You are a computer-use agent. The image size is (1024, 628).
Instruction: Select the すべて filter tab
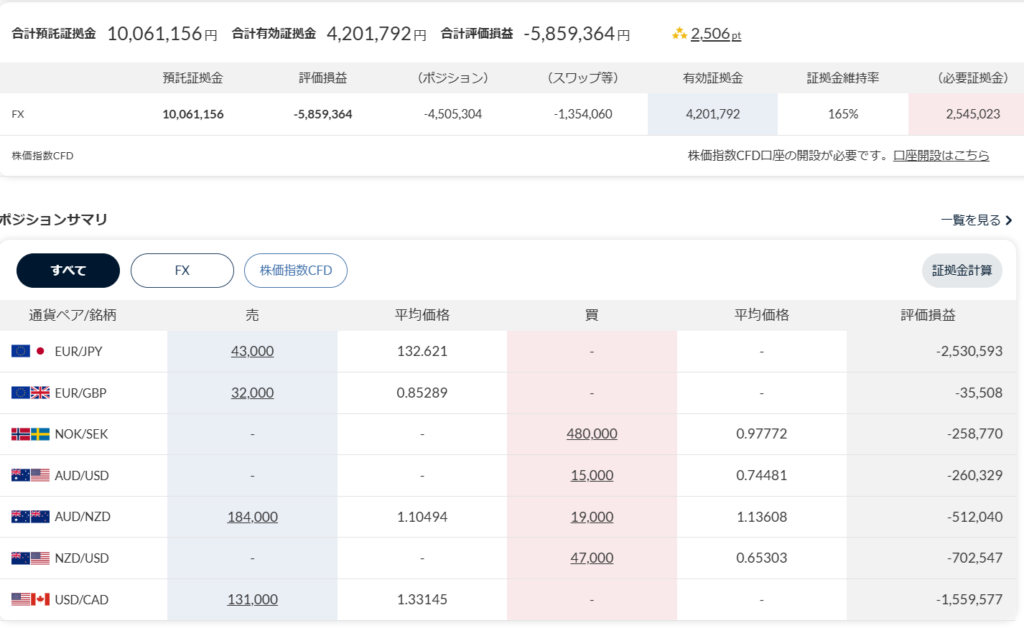pos(68,270)
